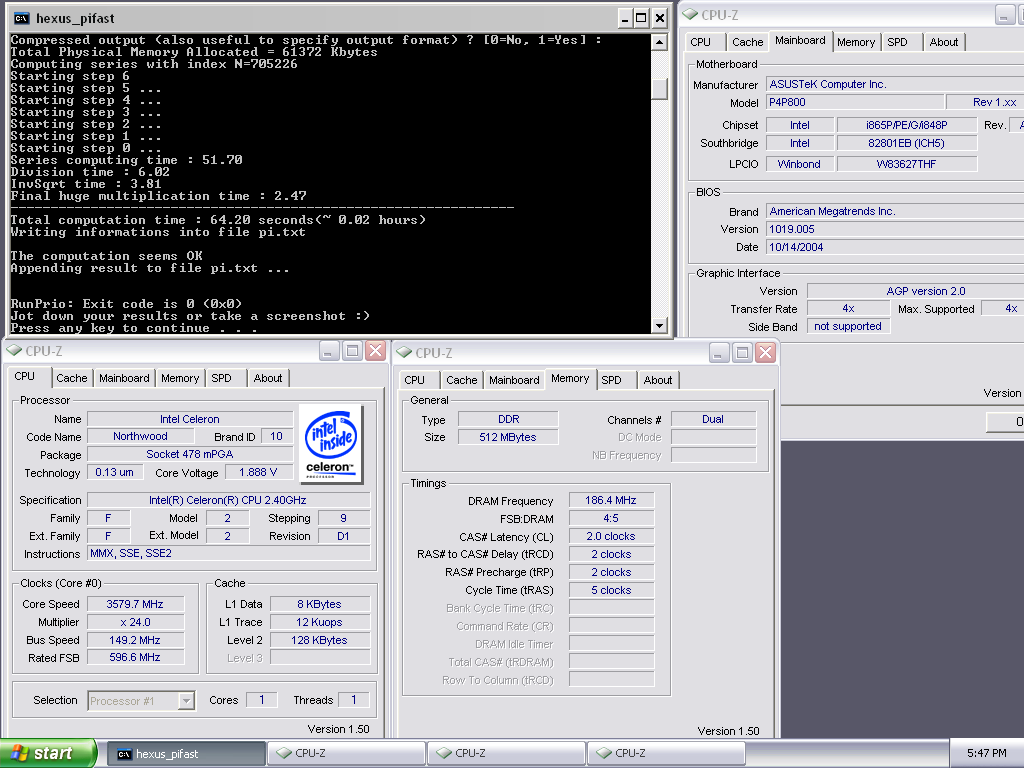Select the third CPU-Z taskbar button
The image size is (1024, 768).
(x=666, y=754)
